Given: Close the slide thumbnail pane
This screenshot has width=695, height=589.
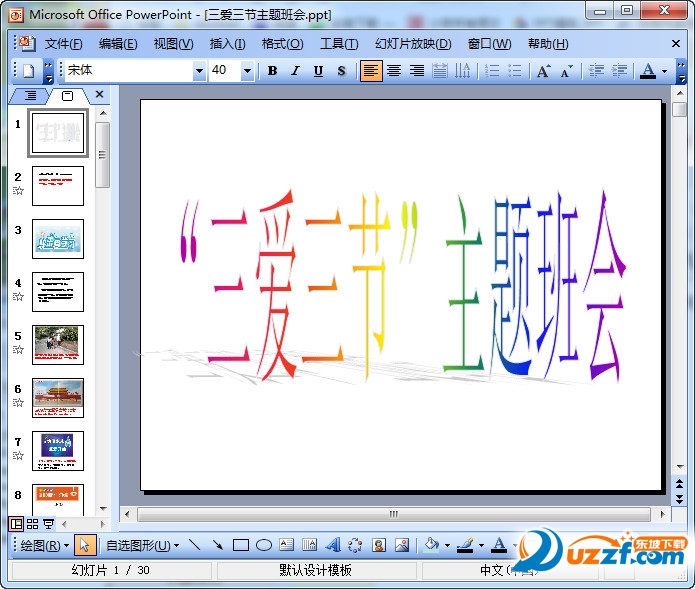Looking at the screenshot, I should tap(99, 94).
